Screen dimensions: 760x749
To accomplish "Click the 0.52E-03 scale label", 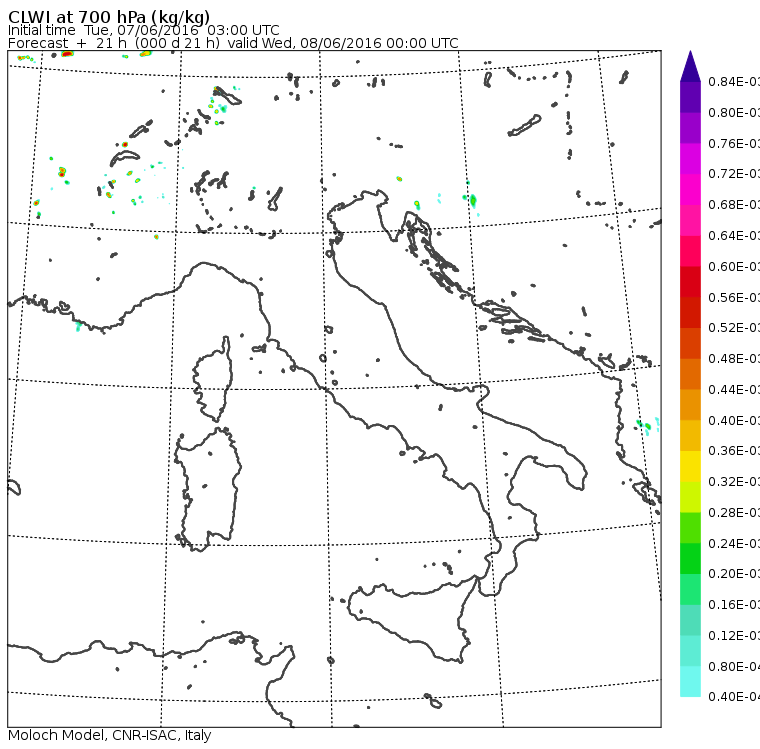I will 734,328.
